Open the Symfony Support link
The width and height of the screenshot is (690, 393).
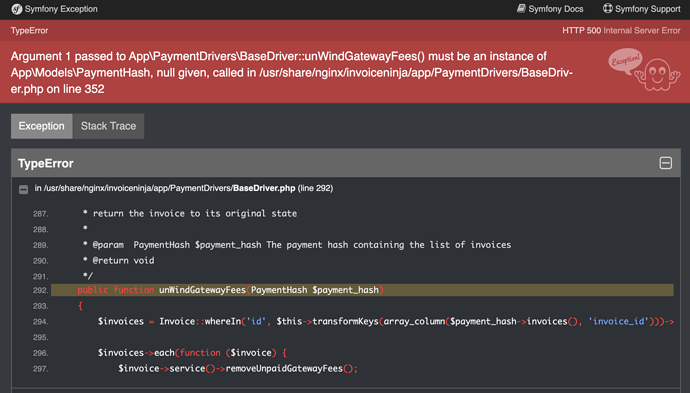point(642,9)
